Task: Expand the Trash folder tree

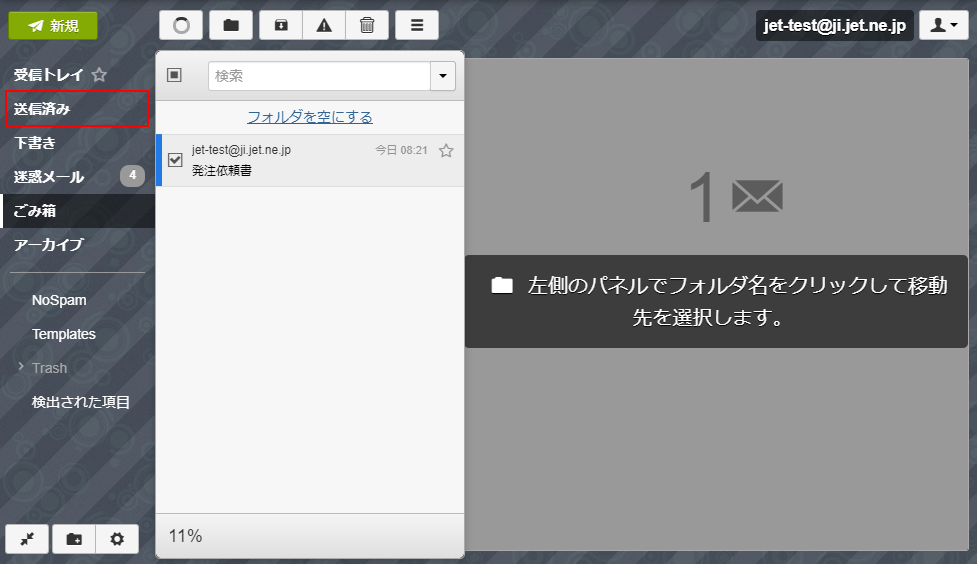Action: (21, 368)
